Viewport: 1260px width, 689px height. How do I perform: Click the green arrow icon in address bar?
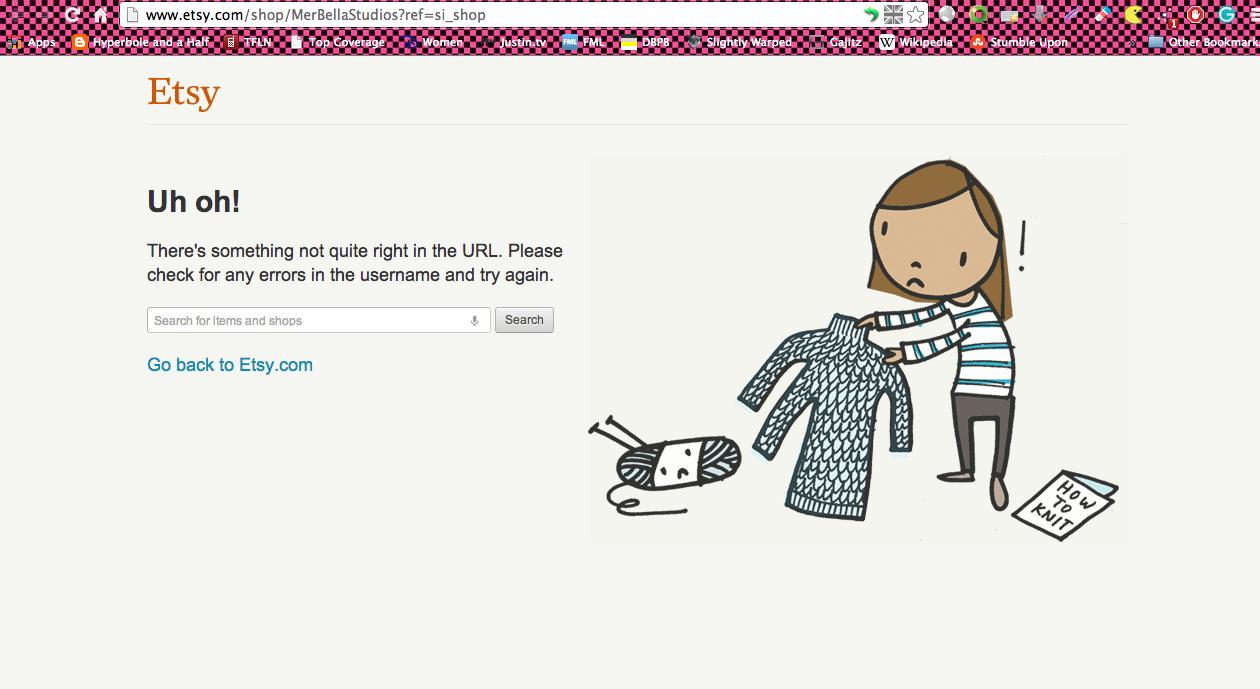pos(871,15)
